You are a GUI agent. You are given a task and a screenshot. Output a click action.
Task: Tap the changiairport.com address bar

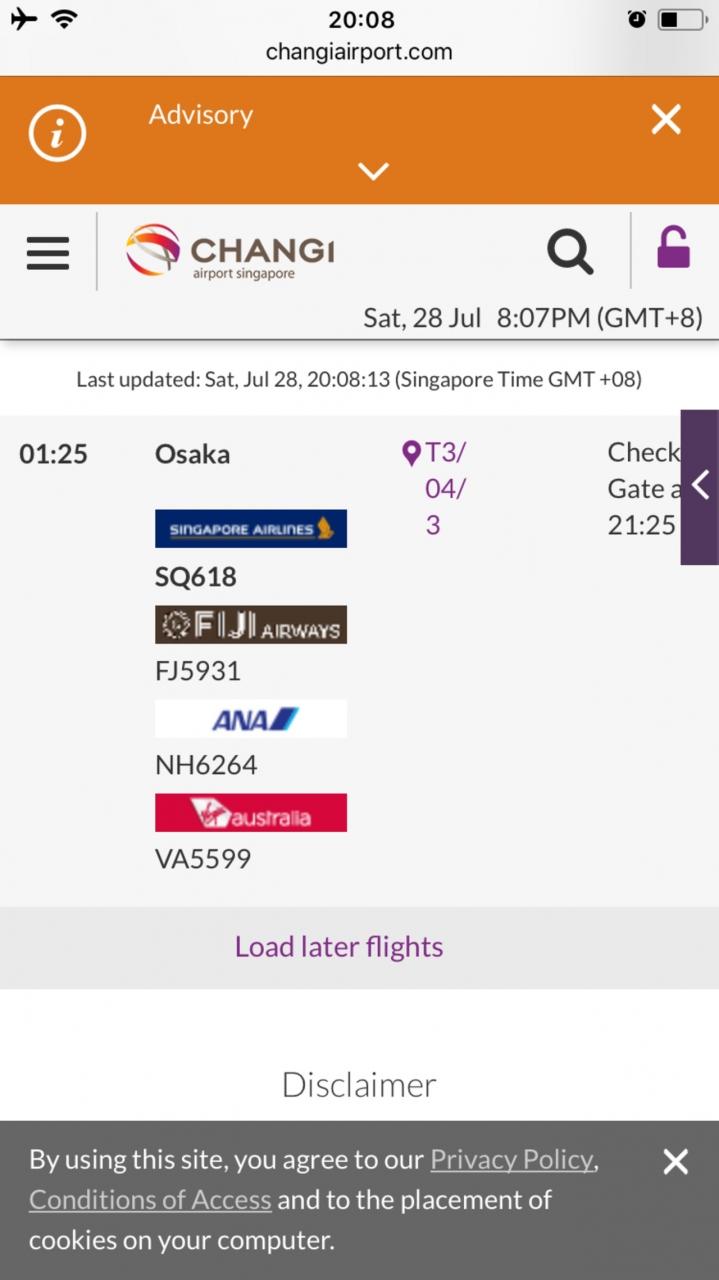(x=359, y=52)
